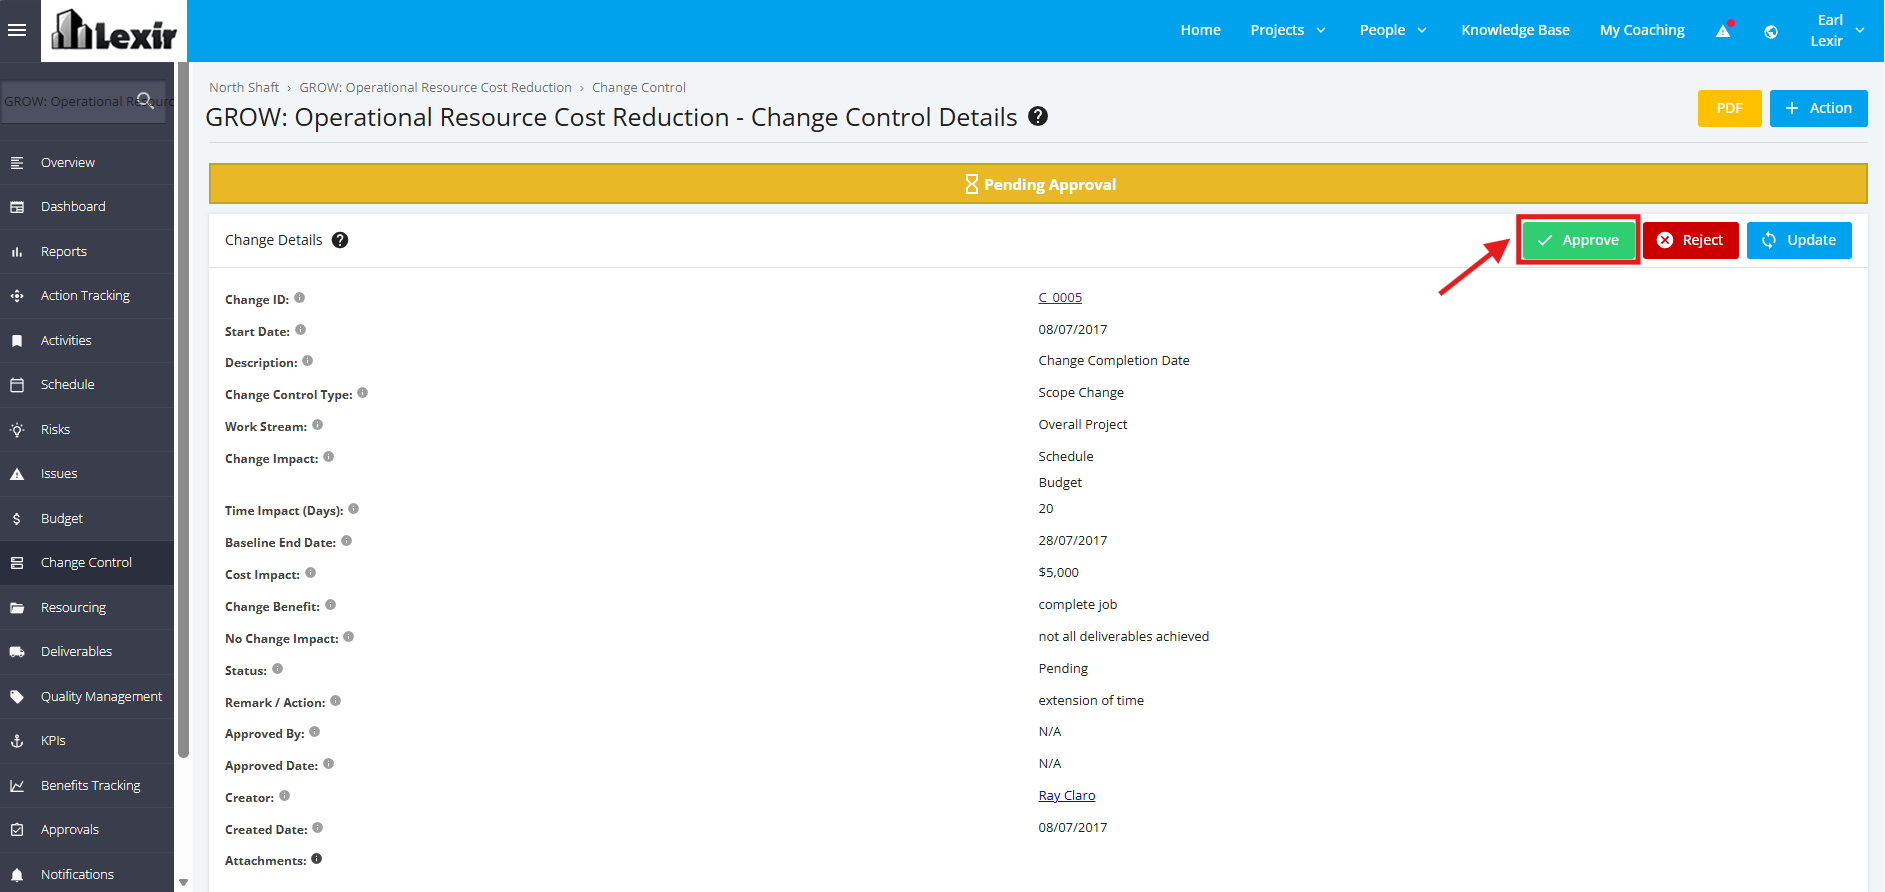Click info icon next to Attachments
Viewport: 1885px width, 892px height.
[x=316, y=859]
